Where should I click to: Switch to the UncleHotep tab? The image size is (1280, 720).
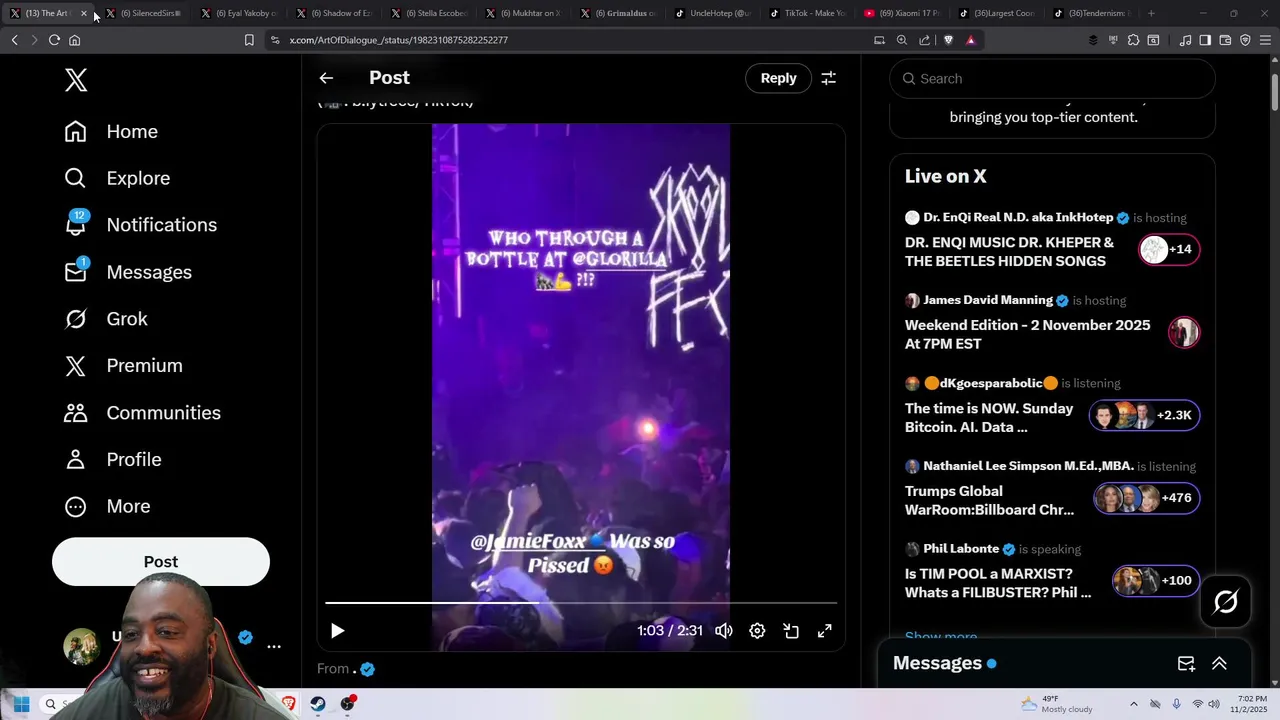pyautogui.click(x=715, y=14)
